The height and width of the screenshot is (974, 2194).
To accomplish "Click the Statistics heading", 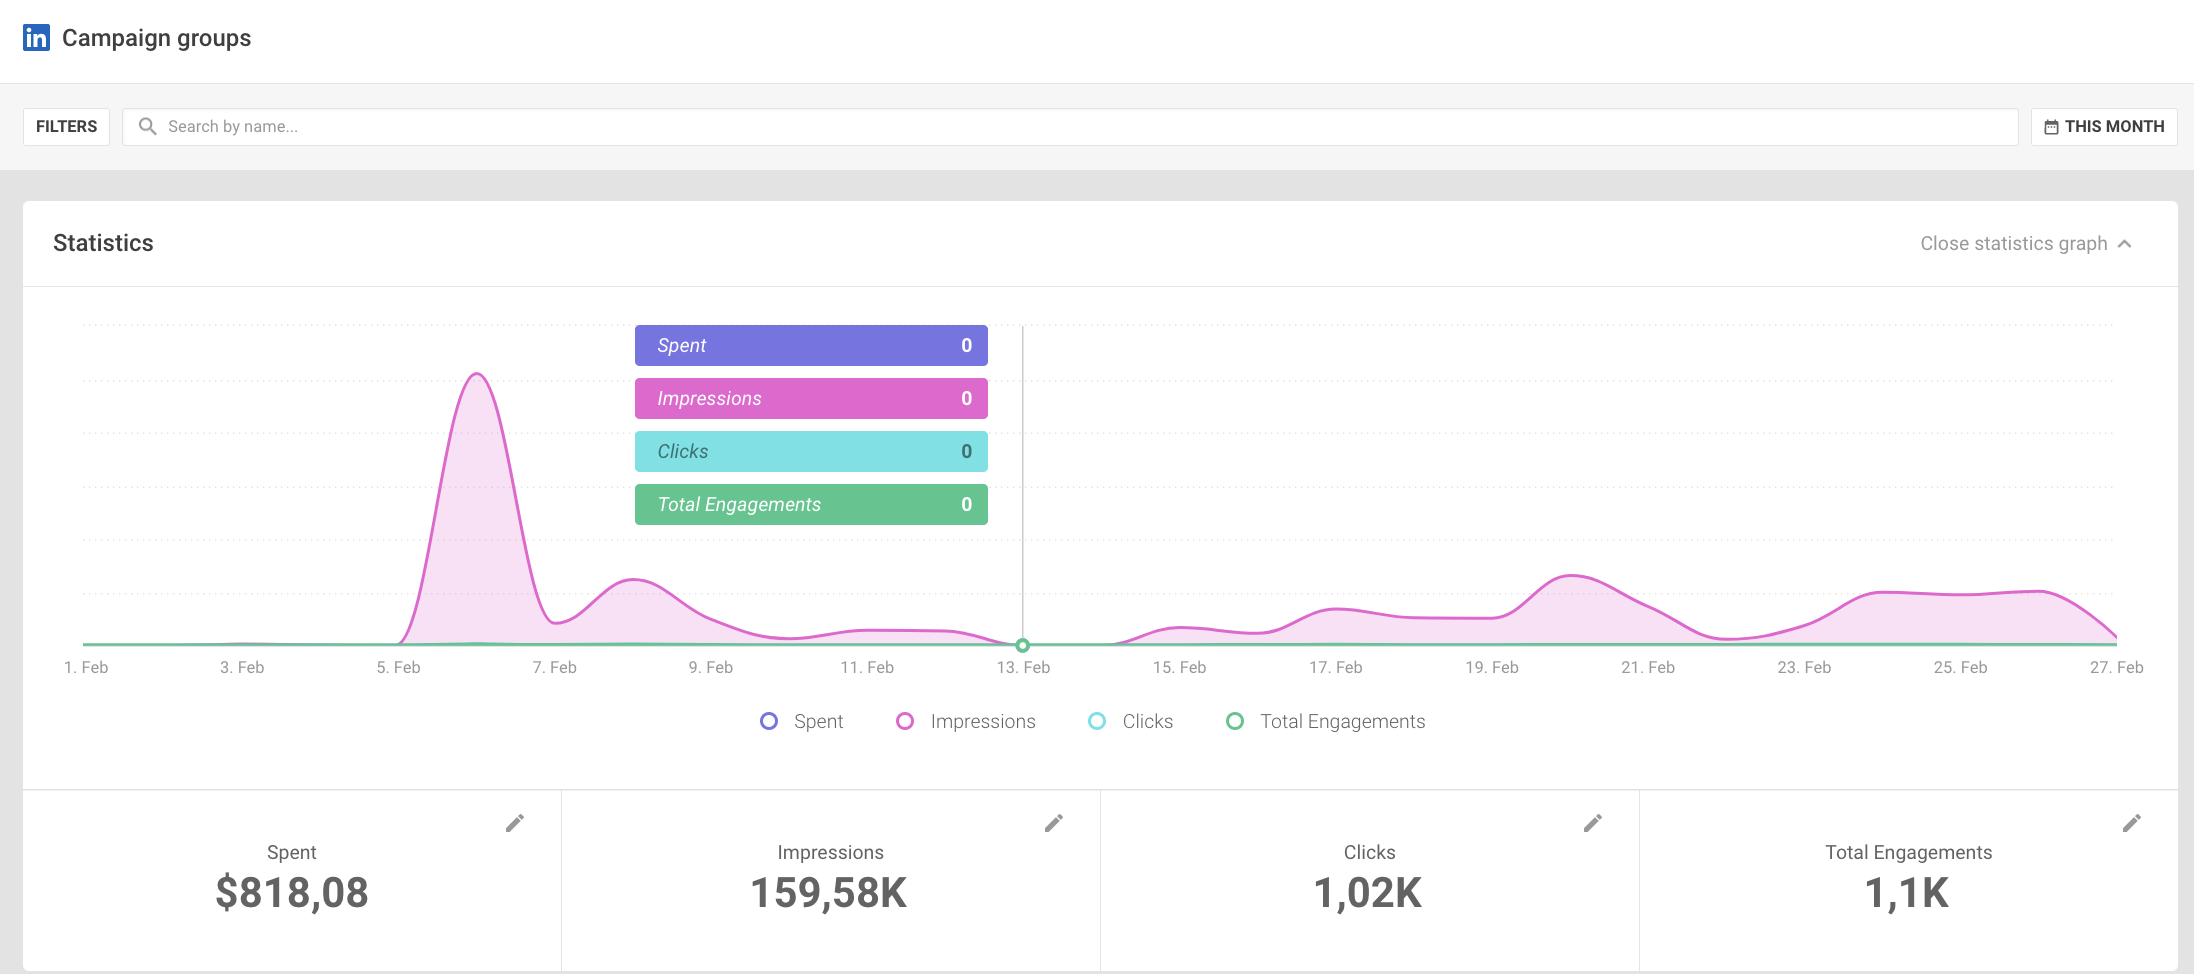I will pos(103,243).
